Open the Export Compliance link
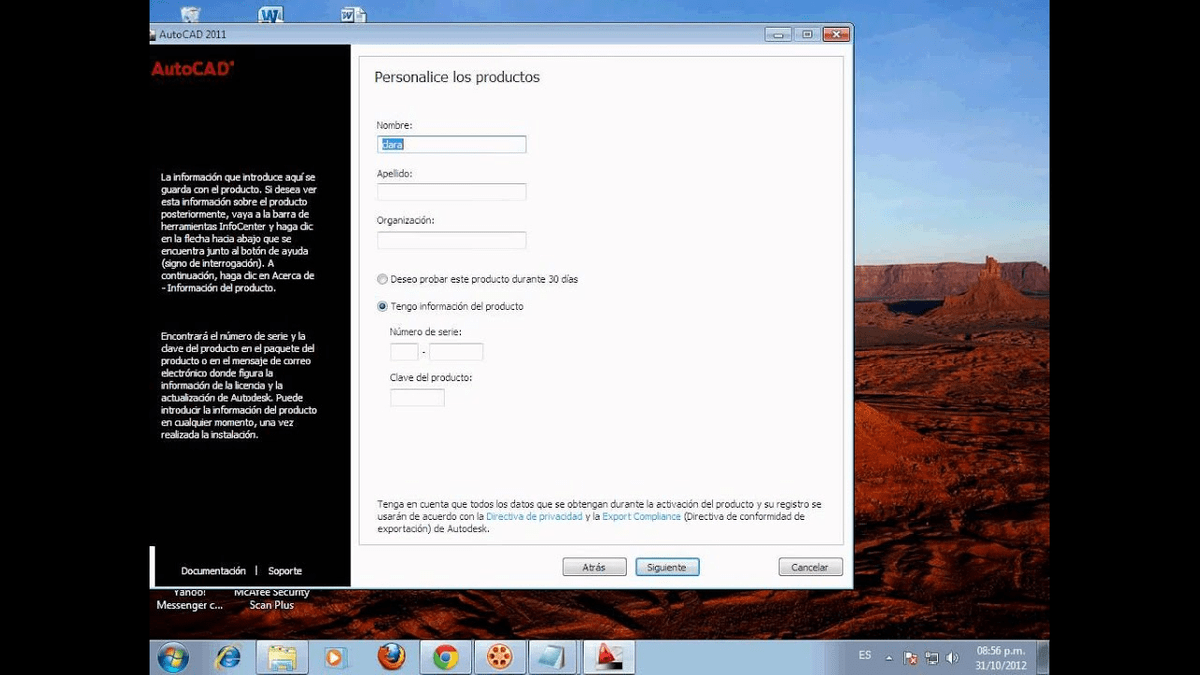Viewport: 1200px width, 675px height. (641, 517)
